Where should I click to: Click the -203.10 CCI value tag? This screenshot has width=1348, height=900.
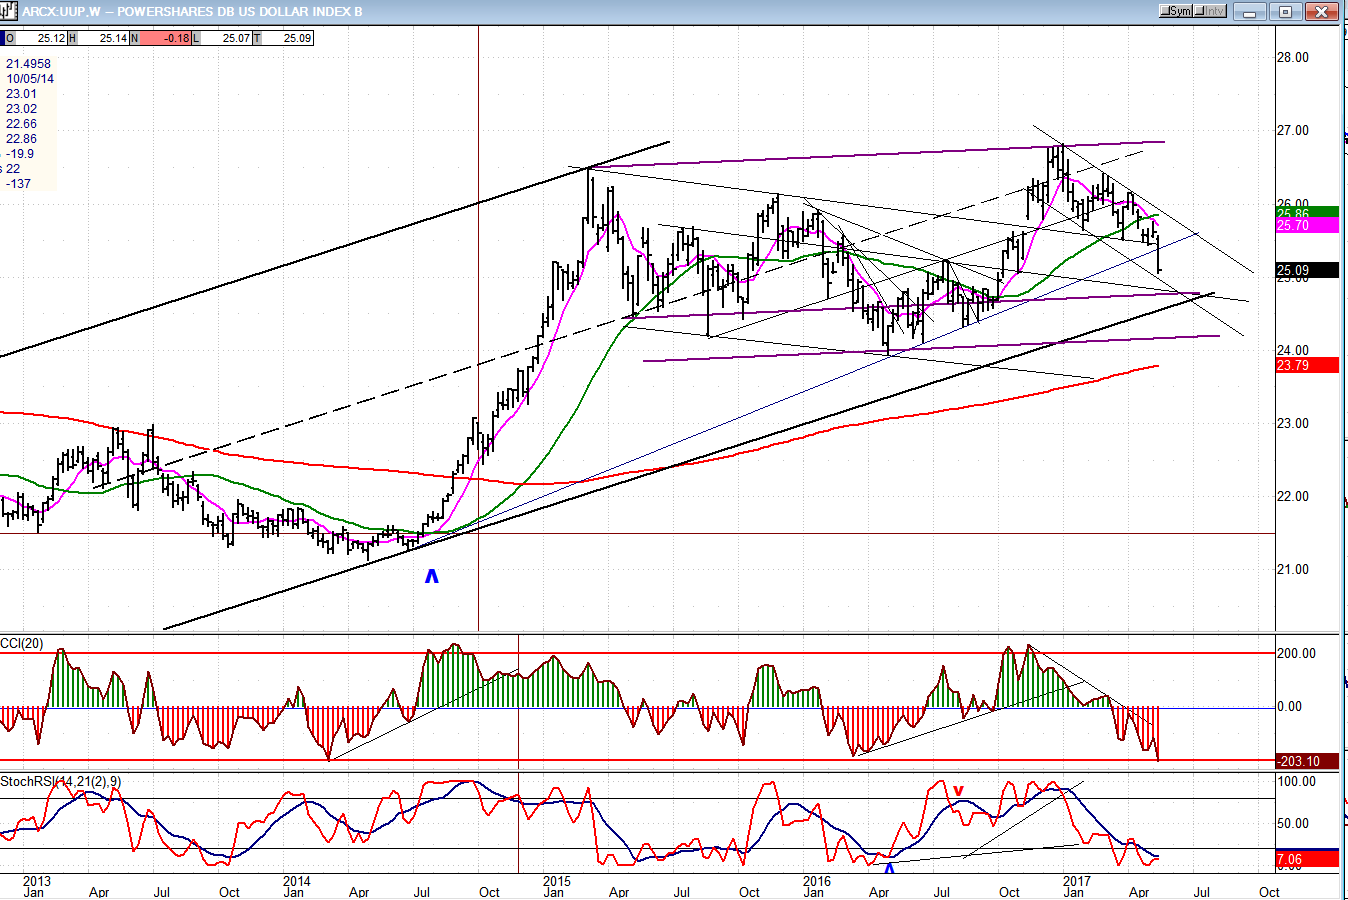[1306, 761]
